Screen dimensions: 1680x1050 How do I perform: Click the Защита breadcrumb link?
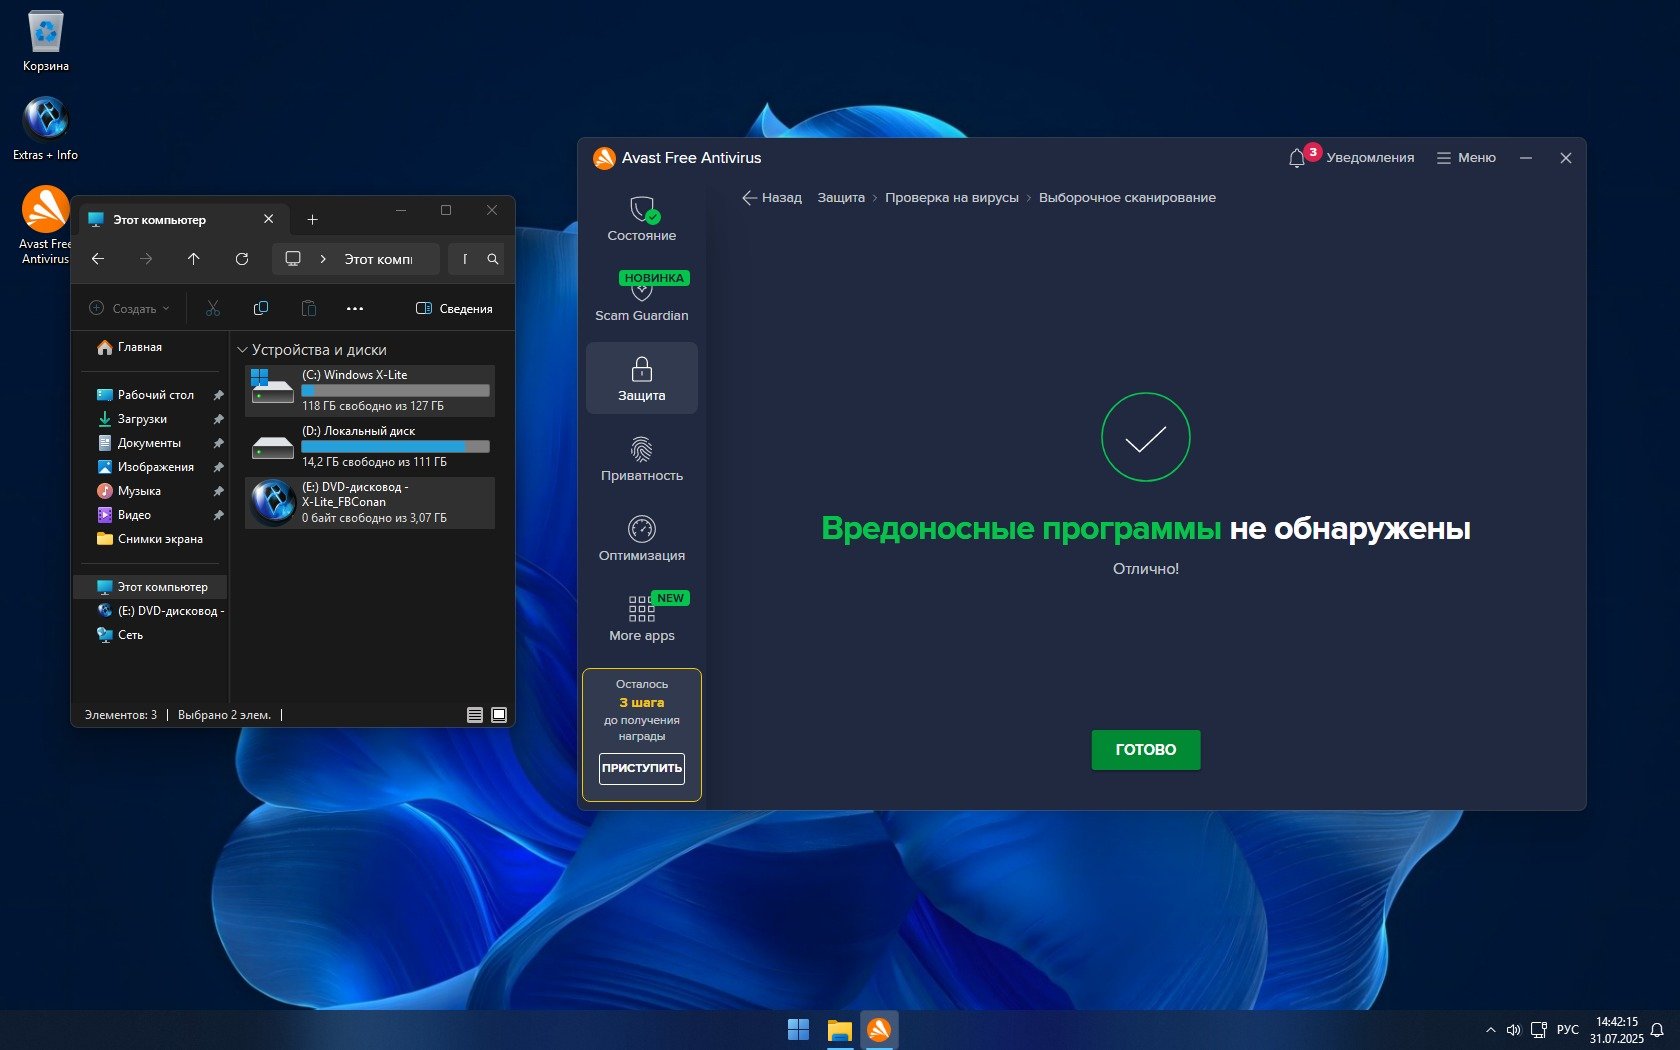(x=841, y=198)
